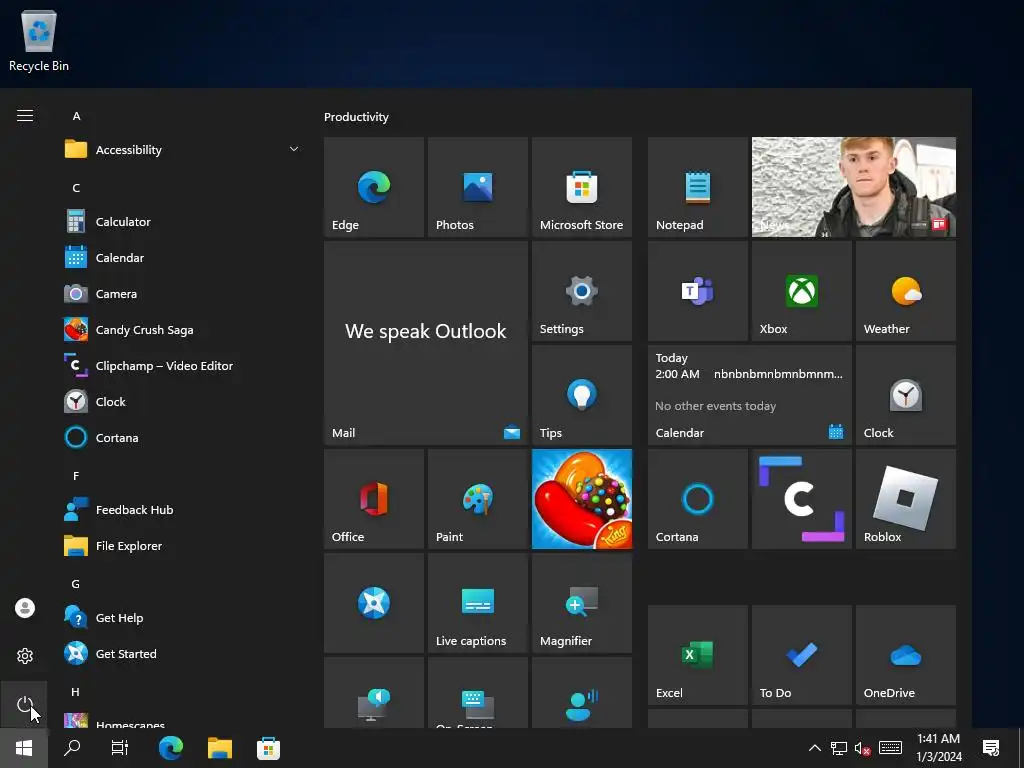Open the user account menu
The height and width of the screenshot is (768, 1024).
click(25, 608)
